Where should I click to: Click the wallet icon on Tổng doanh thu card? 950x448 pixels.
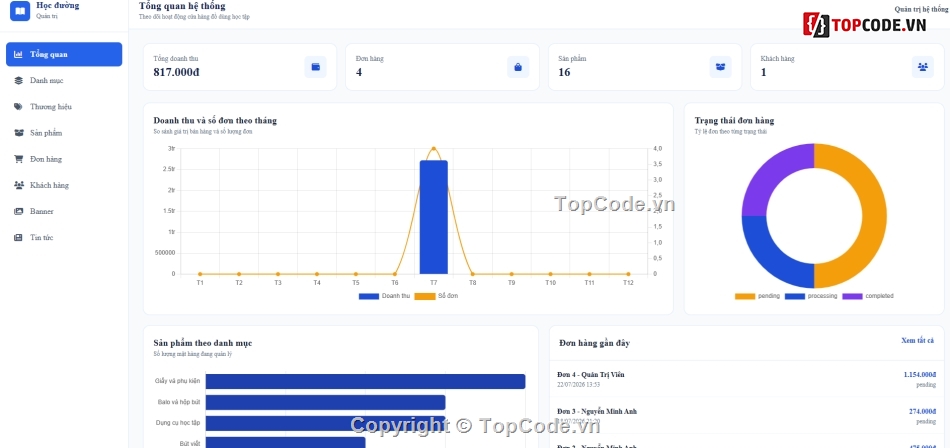[x=316, y=67]
